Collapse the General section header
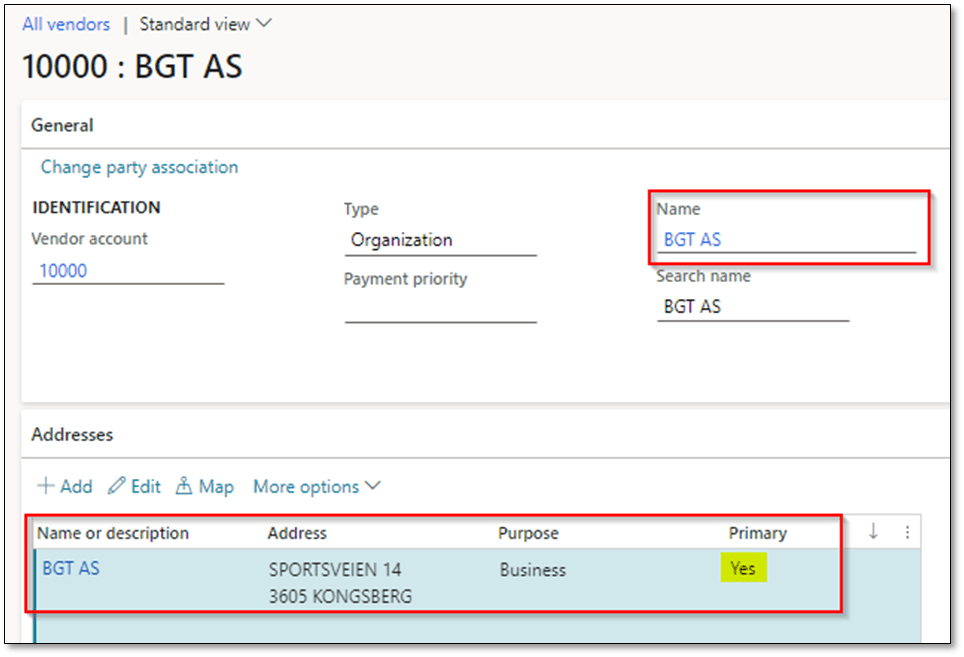 (x=62, y=125)
